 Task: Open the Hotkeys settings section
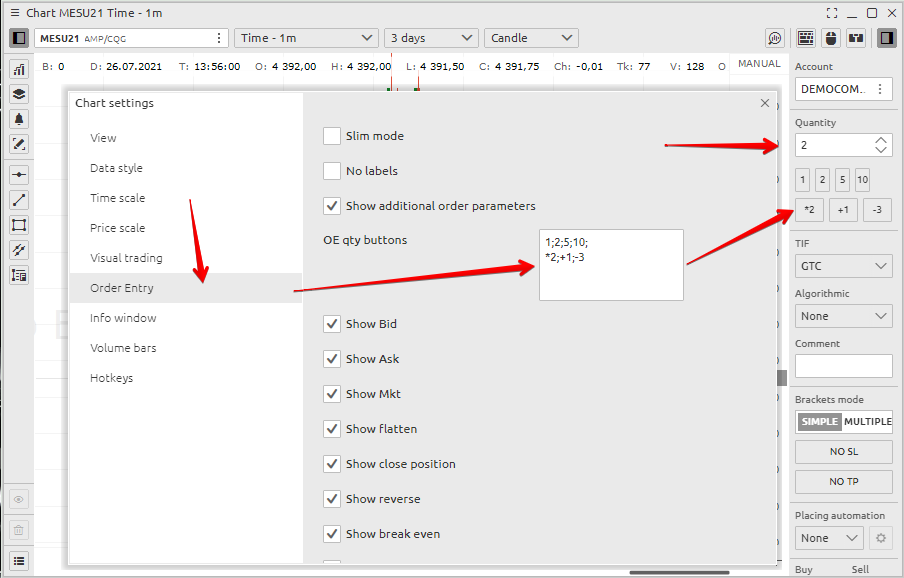pos(111,378)
